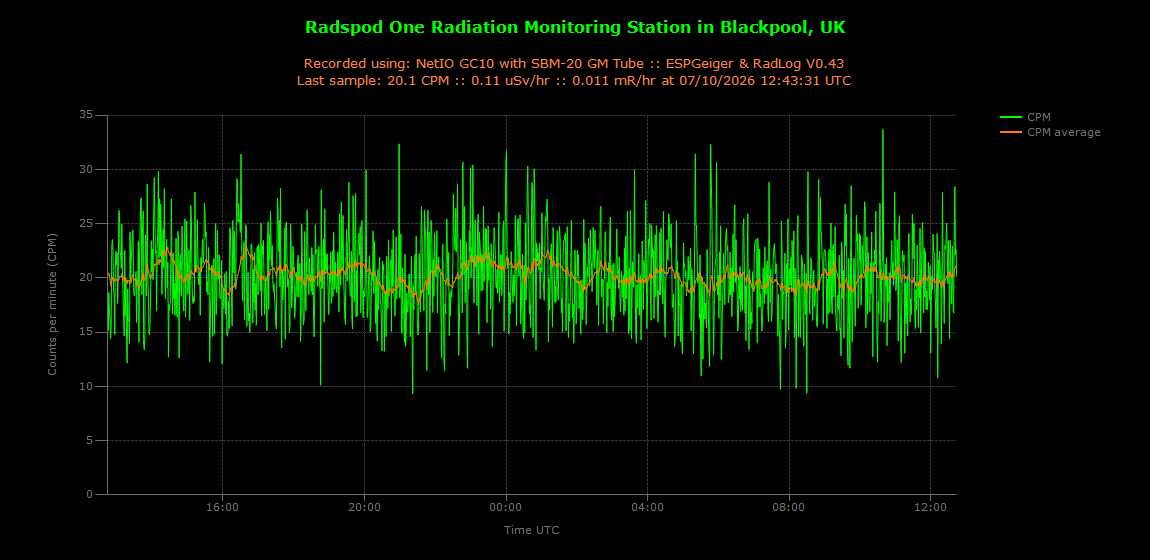Image resolution: width=1150 pixels, height=560 pixels.
Task: Select the 'Recorded using: NetIO GC10' subtitle line
Action: (x=575, y=63)
